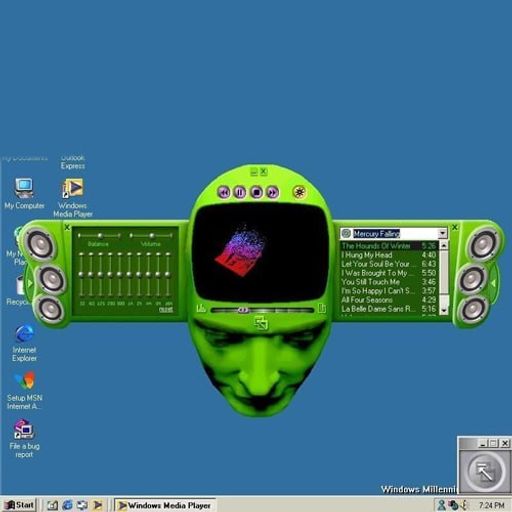Select track Let Your Soul Be Your...
The height and width of the screenshot is (512, 512).
(389, 264)
